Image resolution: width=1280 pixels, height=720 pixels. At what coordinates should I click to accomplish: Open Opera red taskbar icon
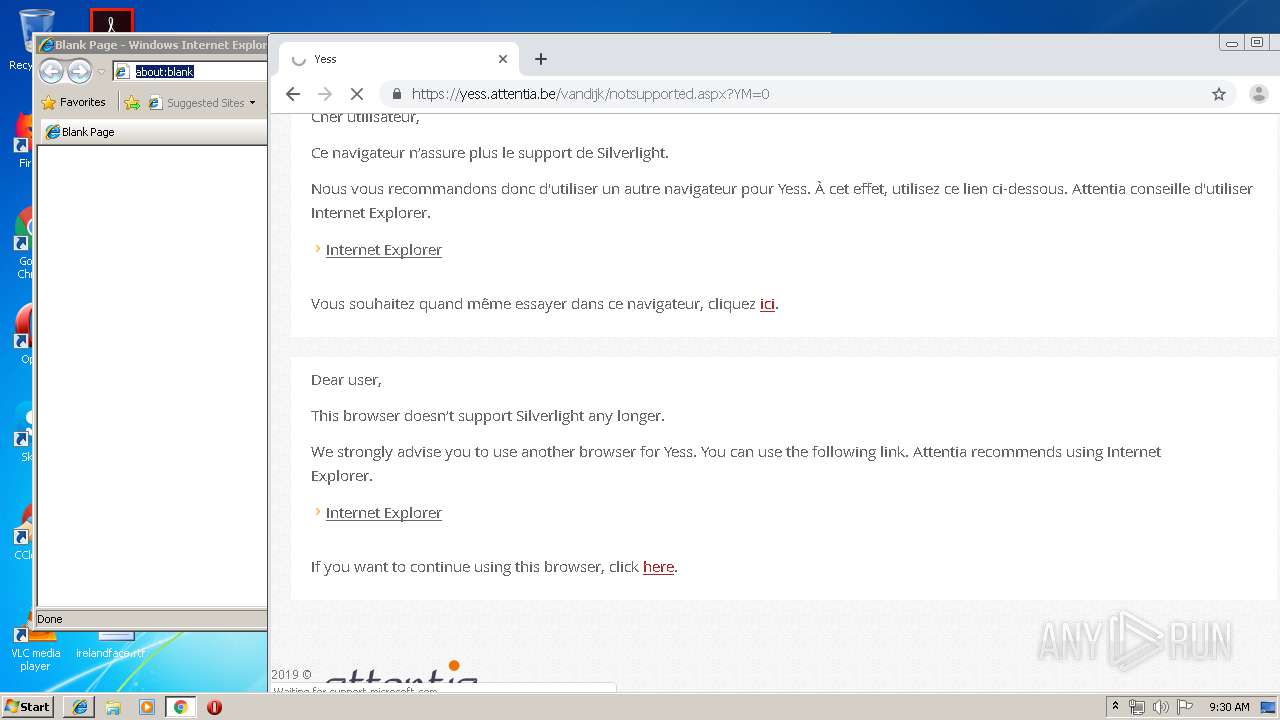click(214, 707)
